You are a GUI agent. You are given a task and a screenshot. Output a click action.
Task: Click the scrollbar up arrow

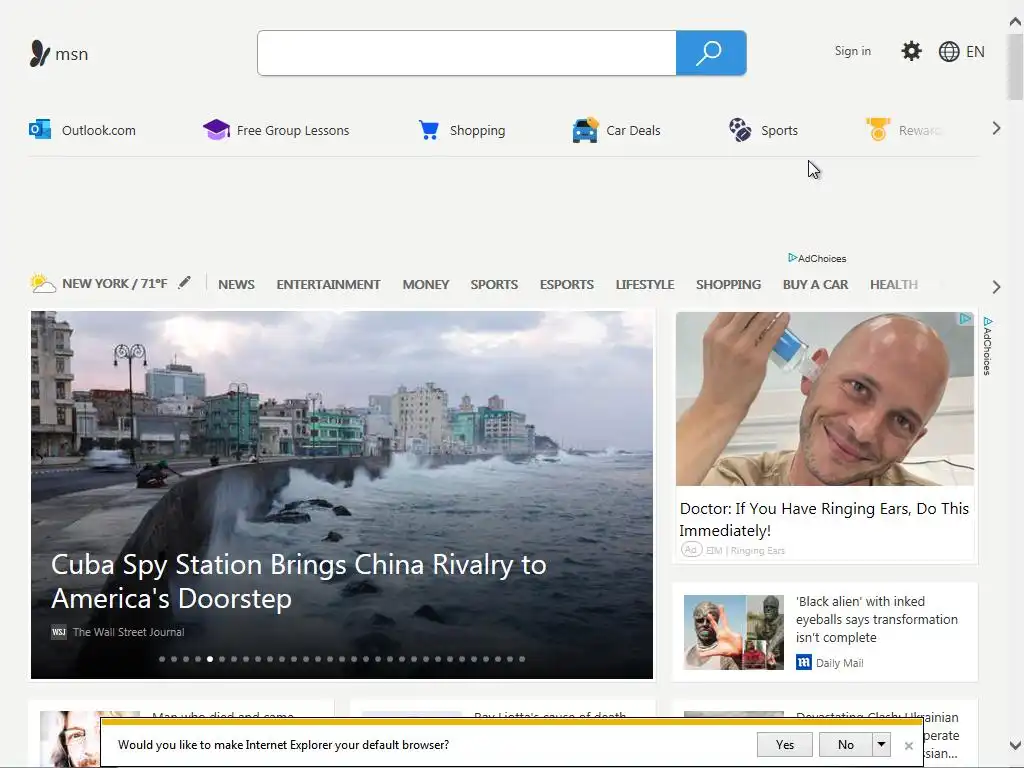[x=1016, y=22]
